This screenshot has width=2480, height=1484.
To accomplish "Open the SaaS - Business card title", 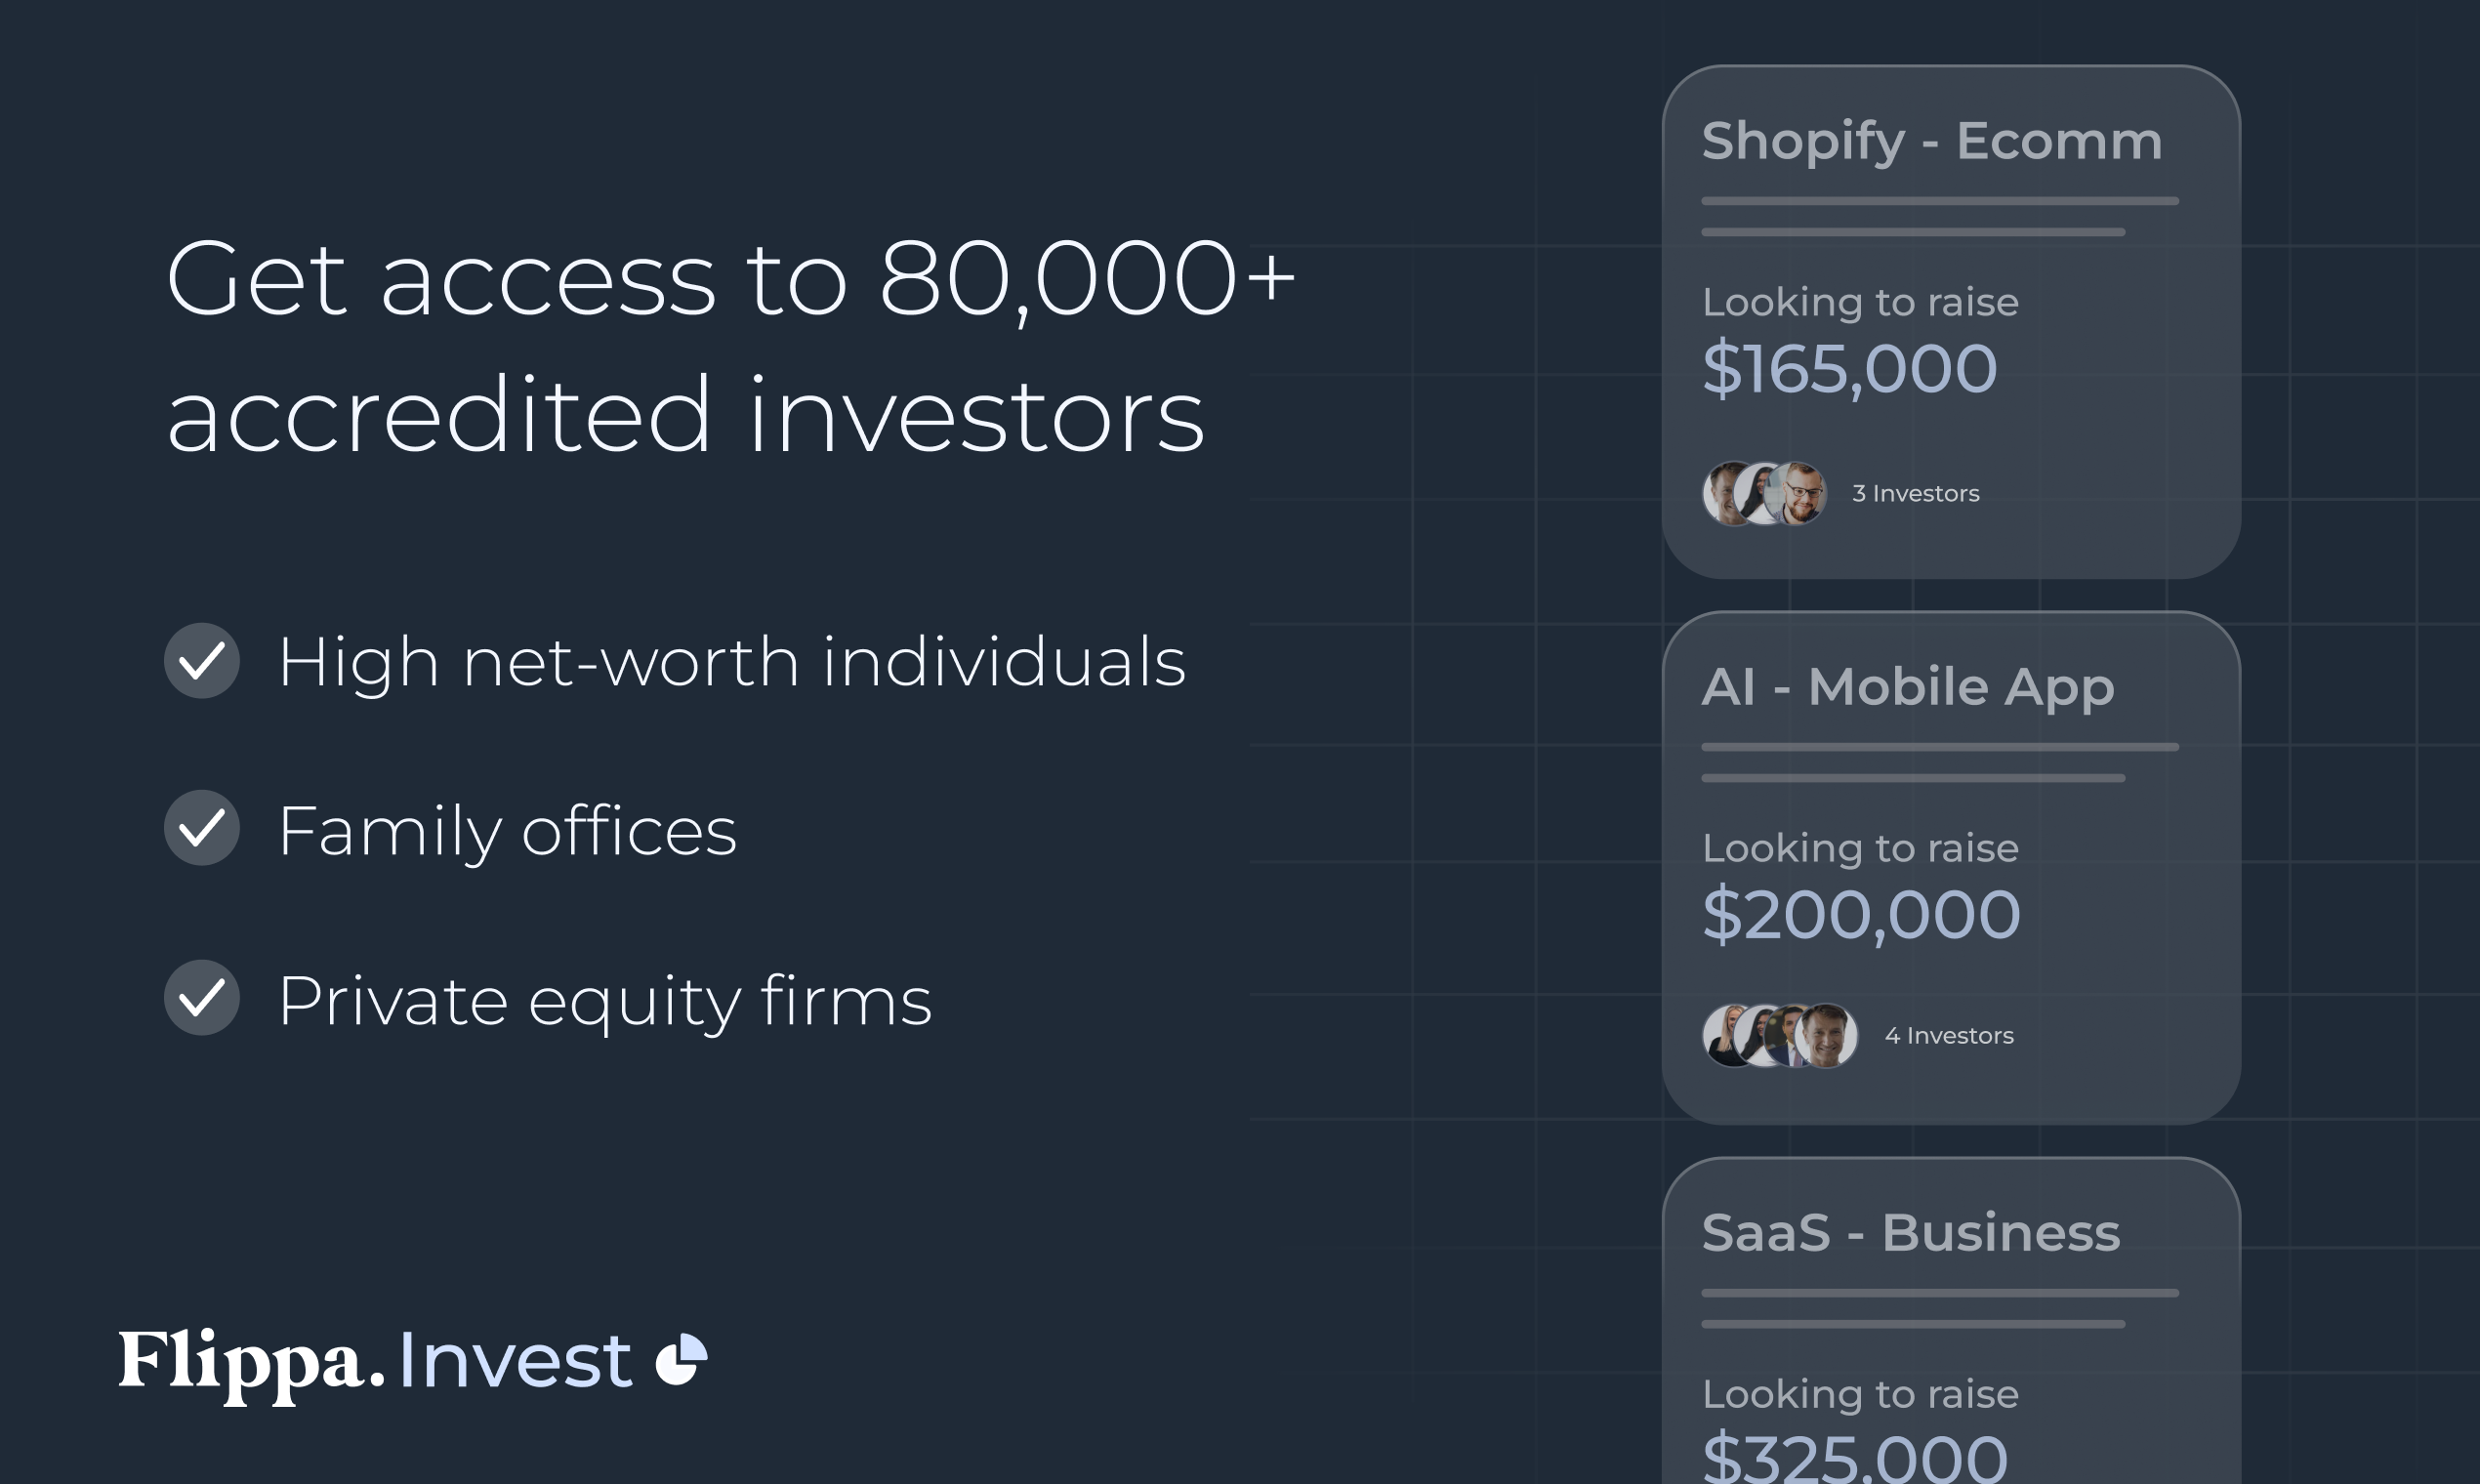I will pyautogui.click(x=1911, y=1232).
